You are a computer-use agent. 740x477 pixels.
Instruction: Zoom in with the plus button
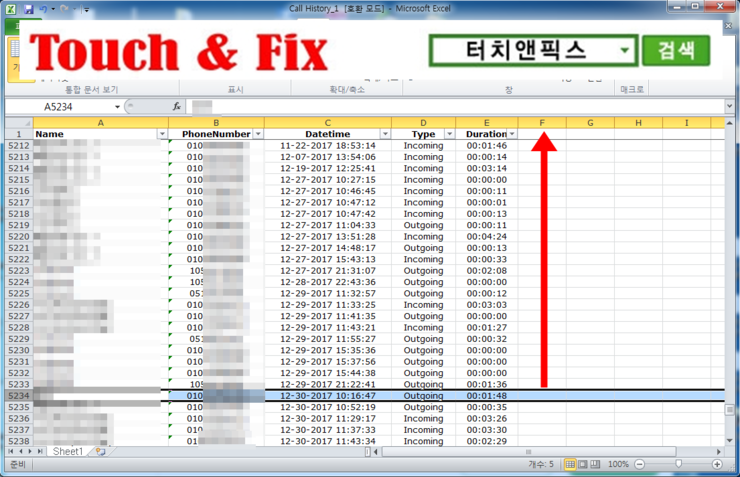[717, 465]
